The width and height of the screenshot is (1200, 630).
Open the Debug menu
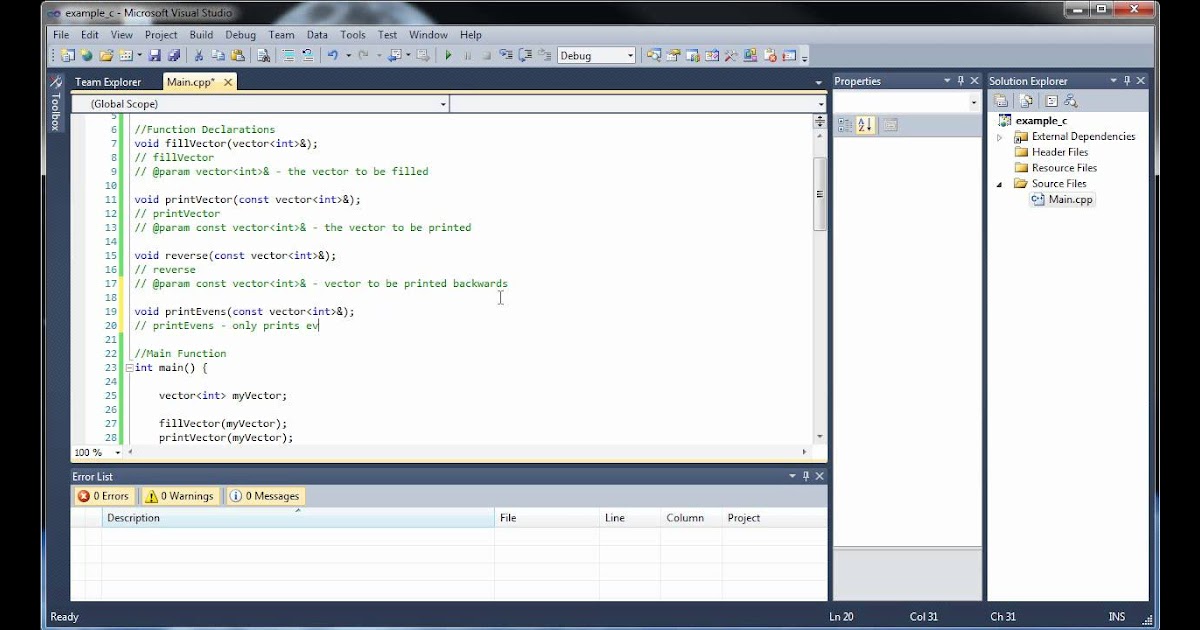click(x=241, y=35)
